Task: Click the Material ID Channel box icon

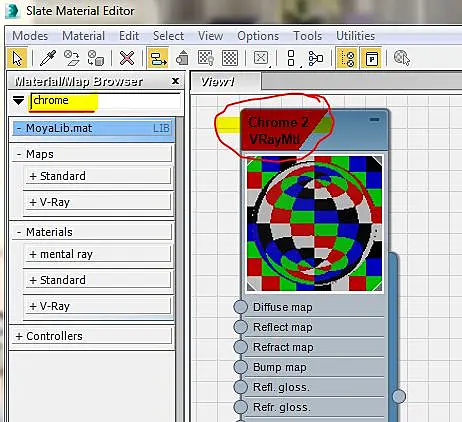Action: tap(261, 58)
